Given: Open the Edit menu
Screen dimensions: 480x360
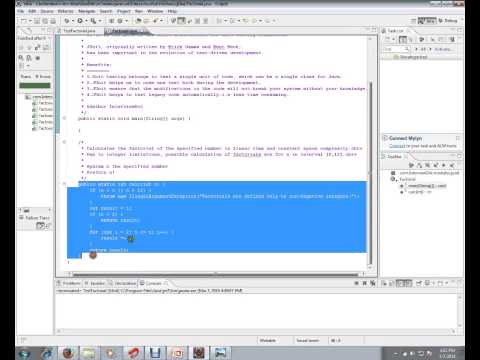Looking at the screenshot, I should click(32, 11).
